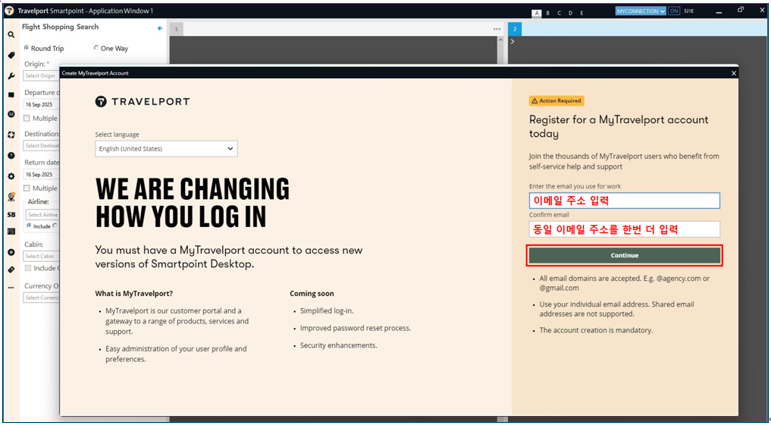Click the three-dots icon above window 1
Viewport: 771px width, 426px height.
[497, 29]
